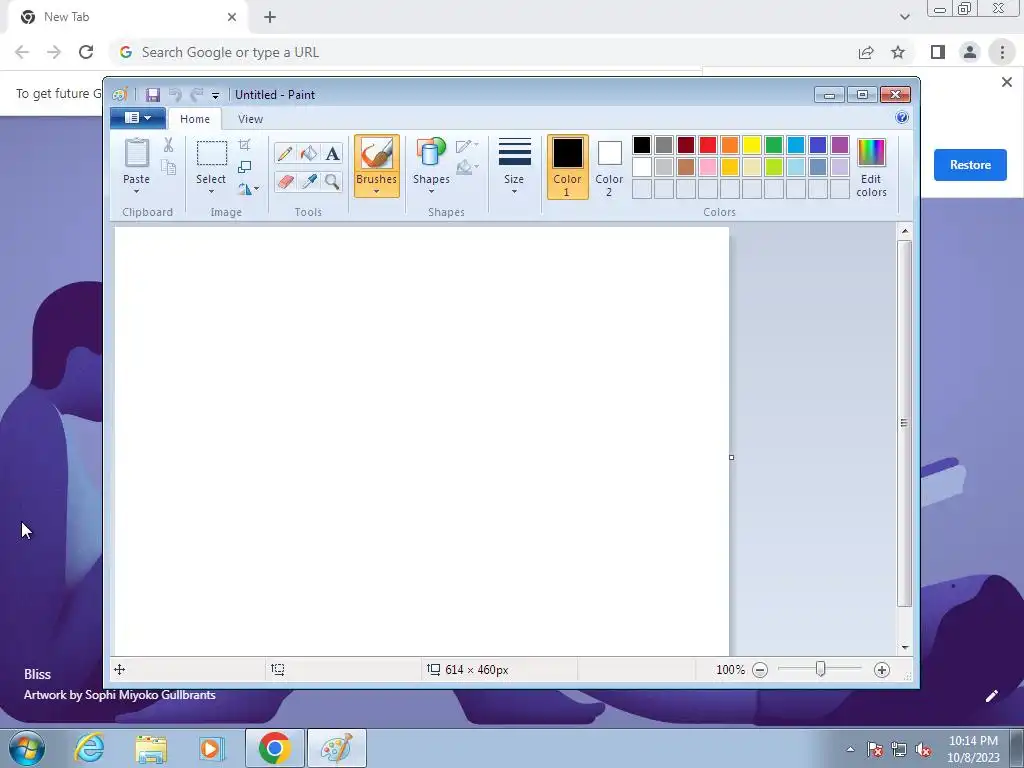Pick the red color swatch
Image resolution: width=1024 pixels, height=768 pixels.
(x=708, y=144)
